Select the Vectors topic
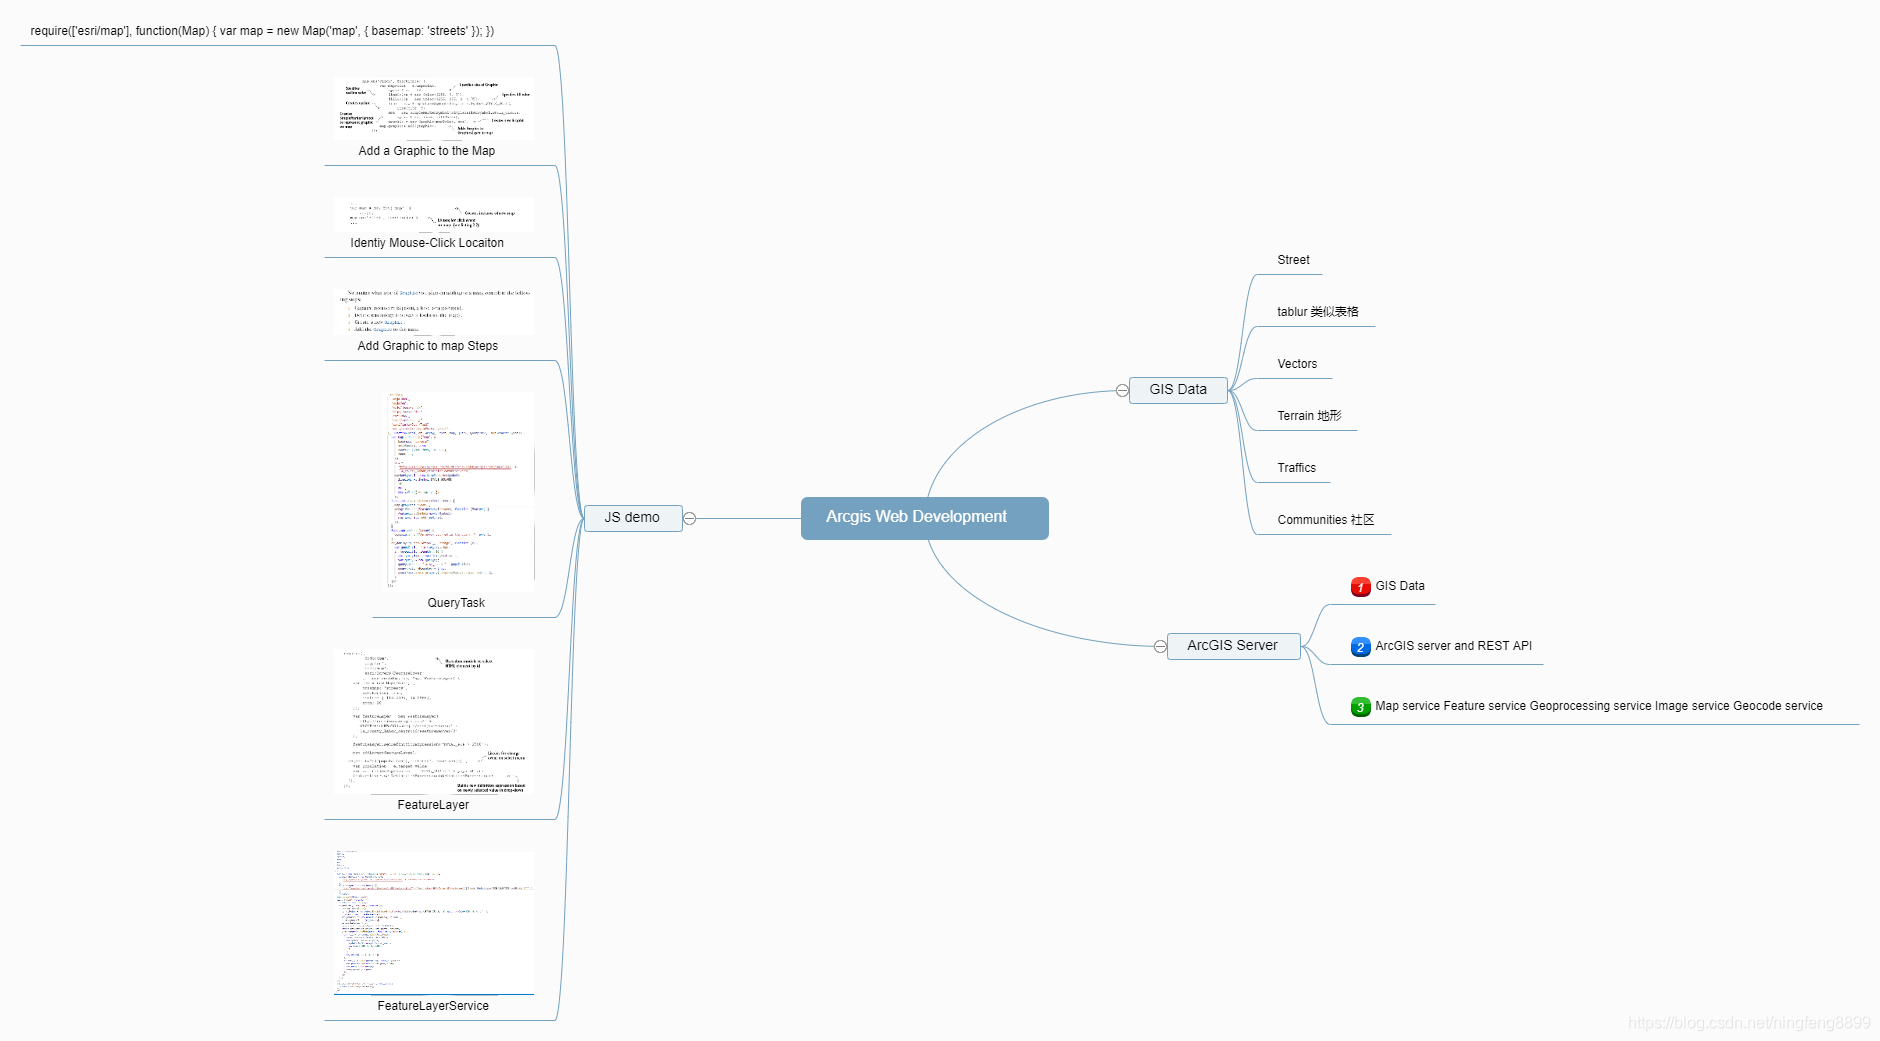The height and width of the screenshot is (1041, 1880). point(1297,364)
